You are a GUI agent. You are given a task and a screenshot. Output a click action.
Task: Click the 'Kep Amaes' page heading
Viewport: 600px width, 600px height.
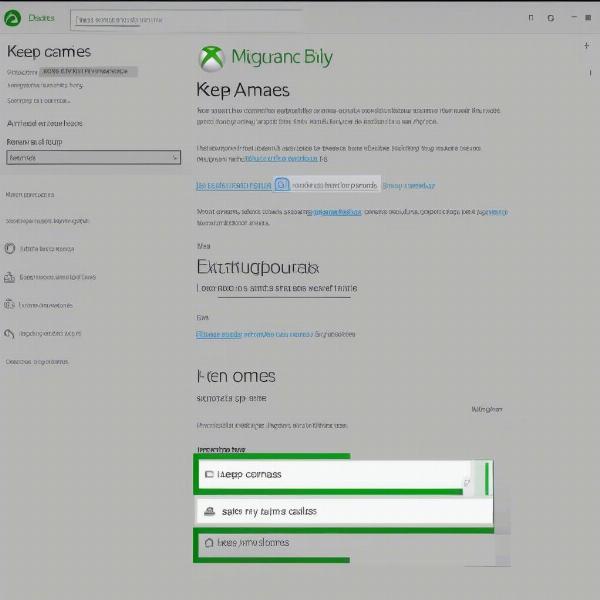[243, 90]
